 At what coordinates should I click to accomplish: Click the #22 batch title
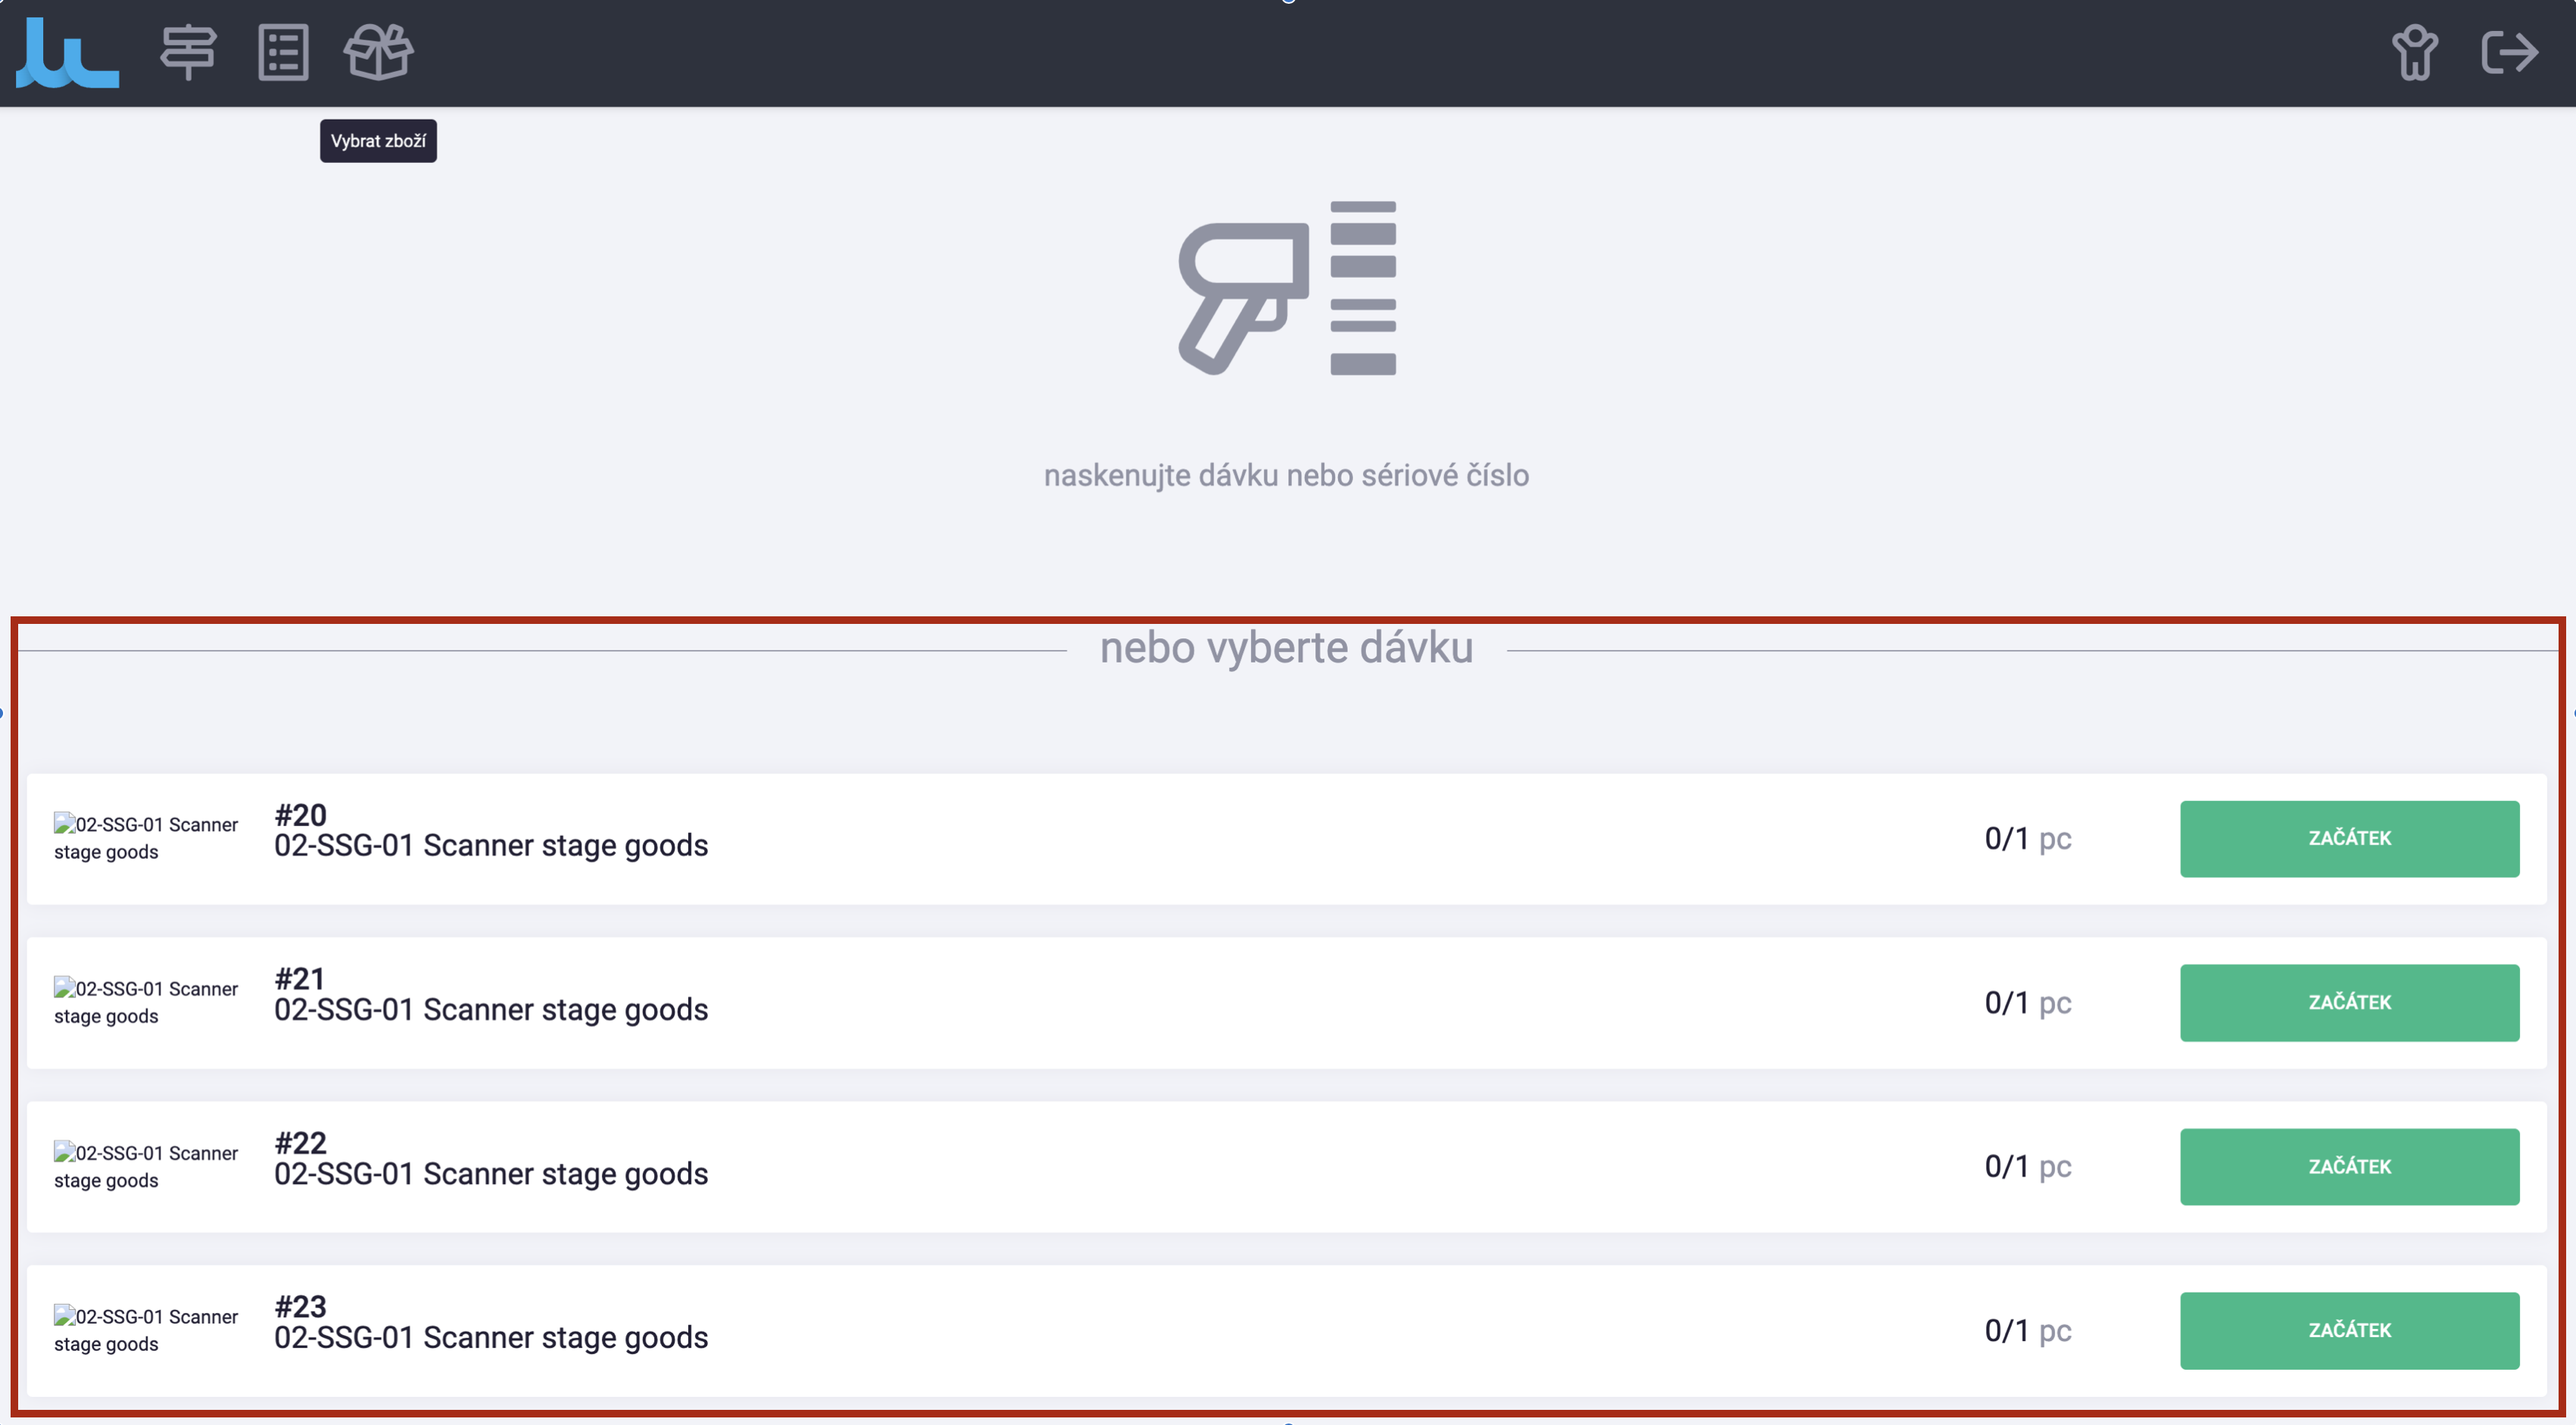click(300, 1143)
